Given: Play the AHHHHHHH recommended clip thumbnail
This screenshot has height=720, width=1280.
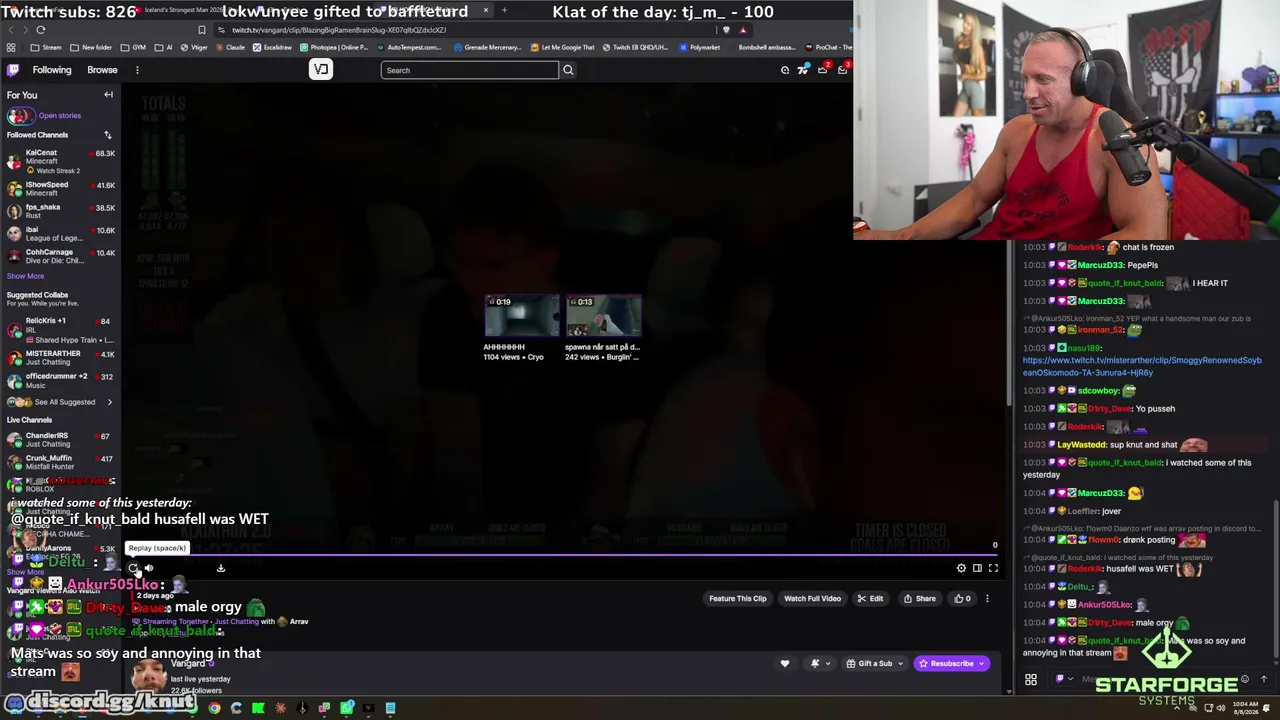Looking at the screenshot, I should click(x=522, y=316).
